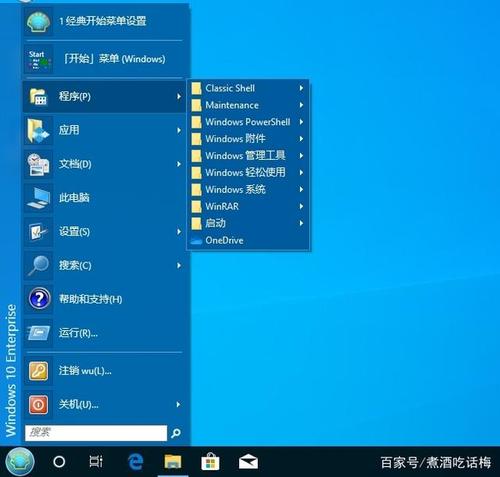500x477 pixels.
Task: Select the 帮助和支持(H) menu item
Action: (104, 299)
